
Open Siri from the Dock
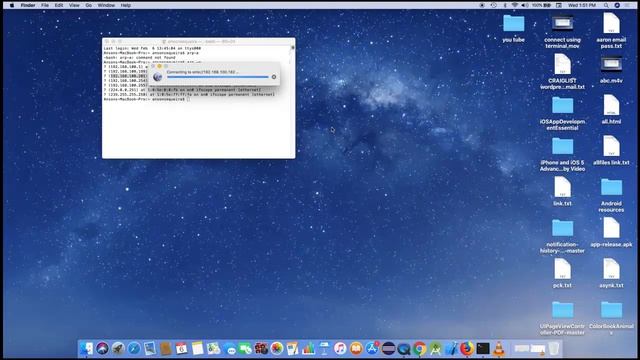102,349
